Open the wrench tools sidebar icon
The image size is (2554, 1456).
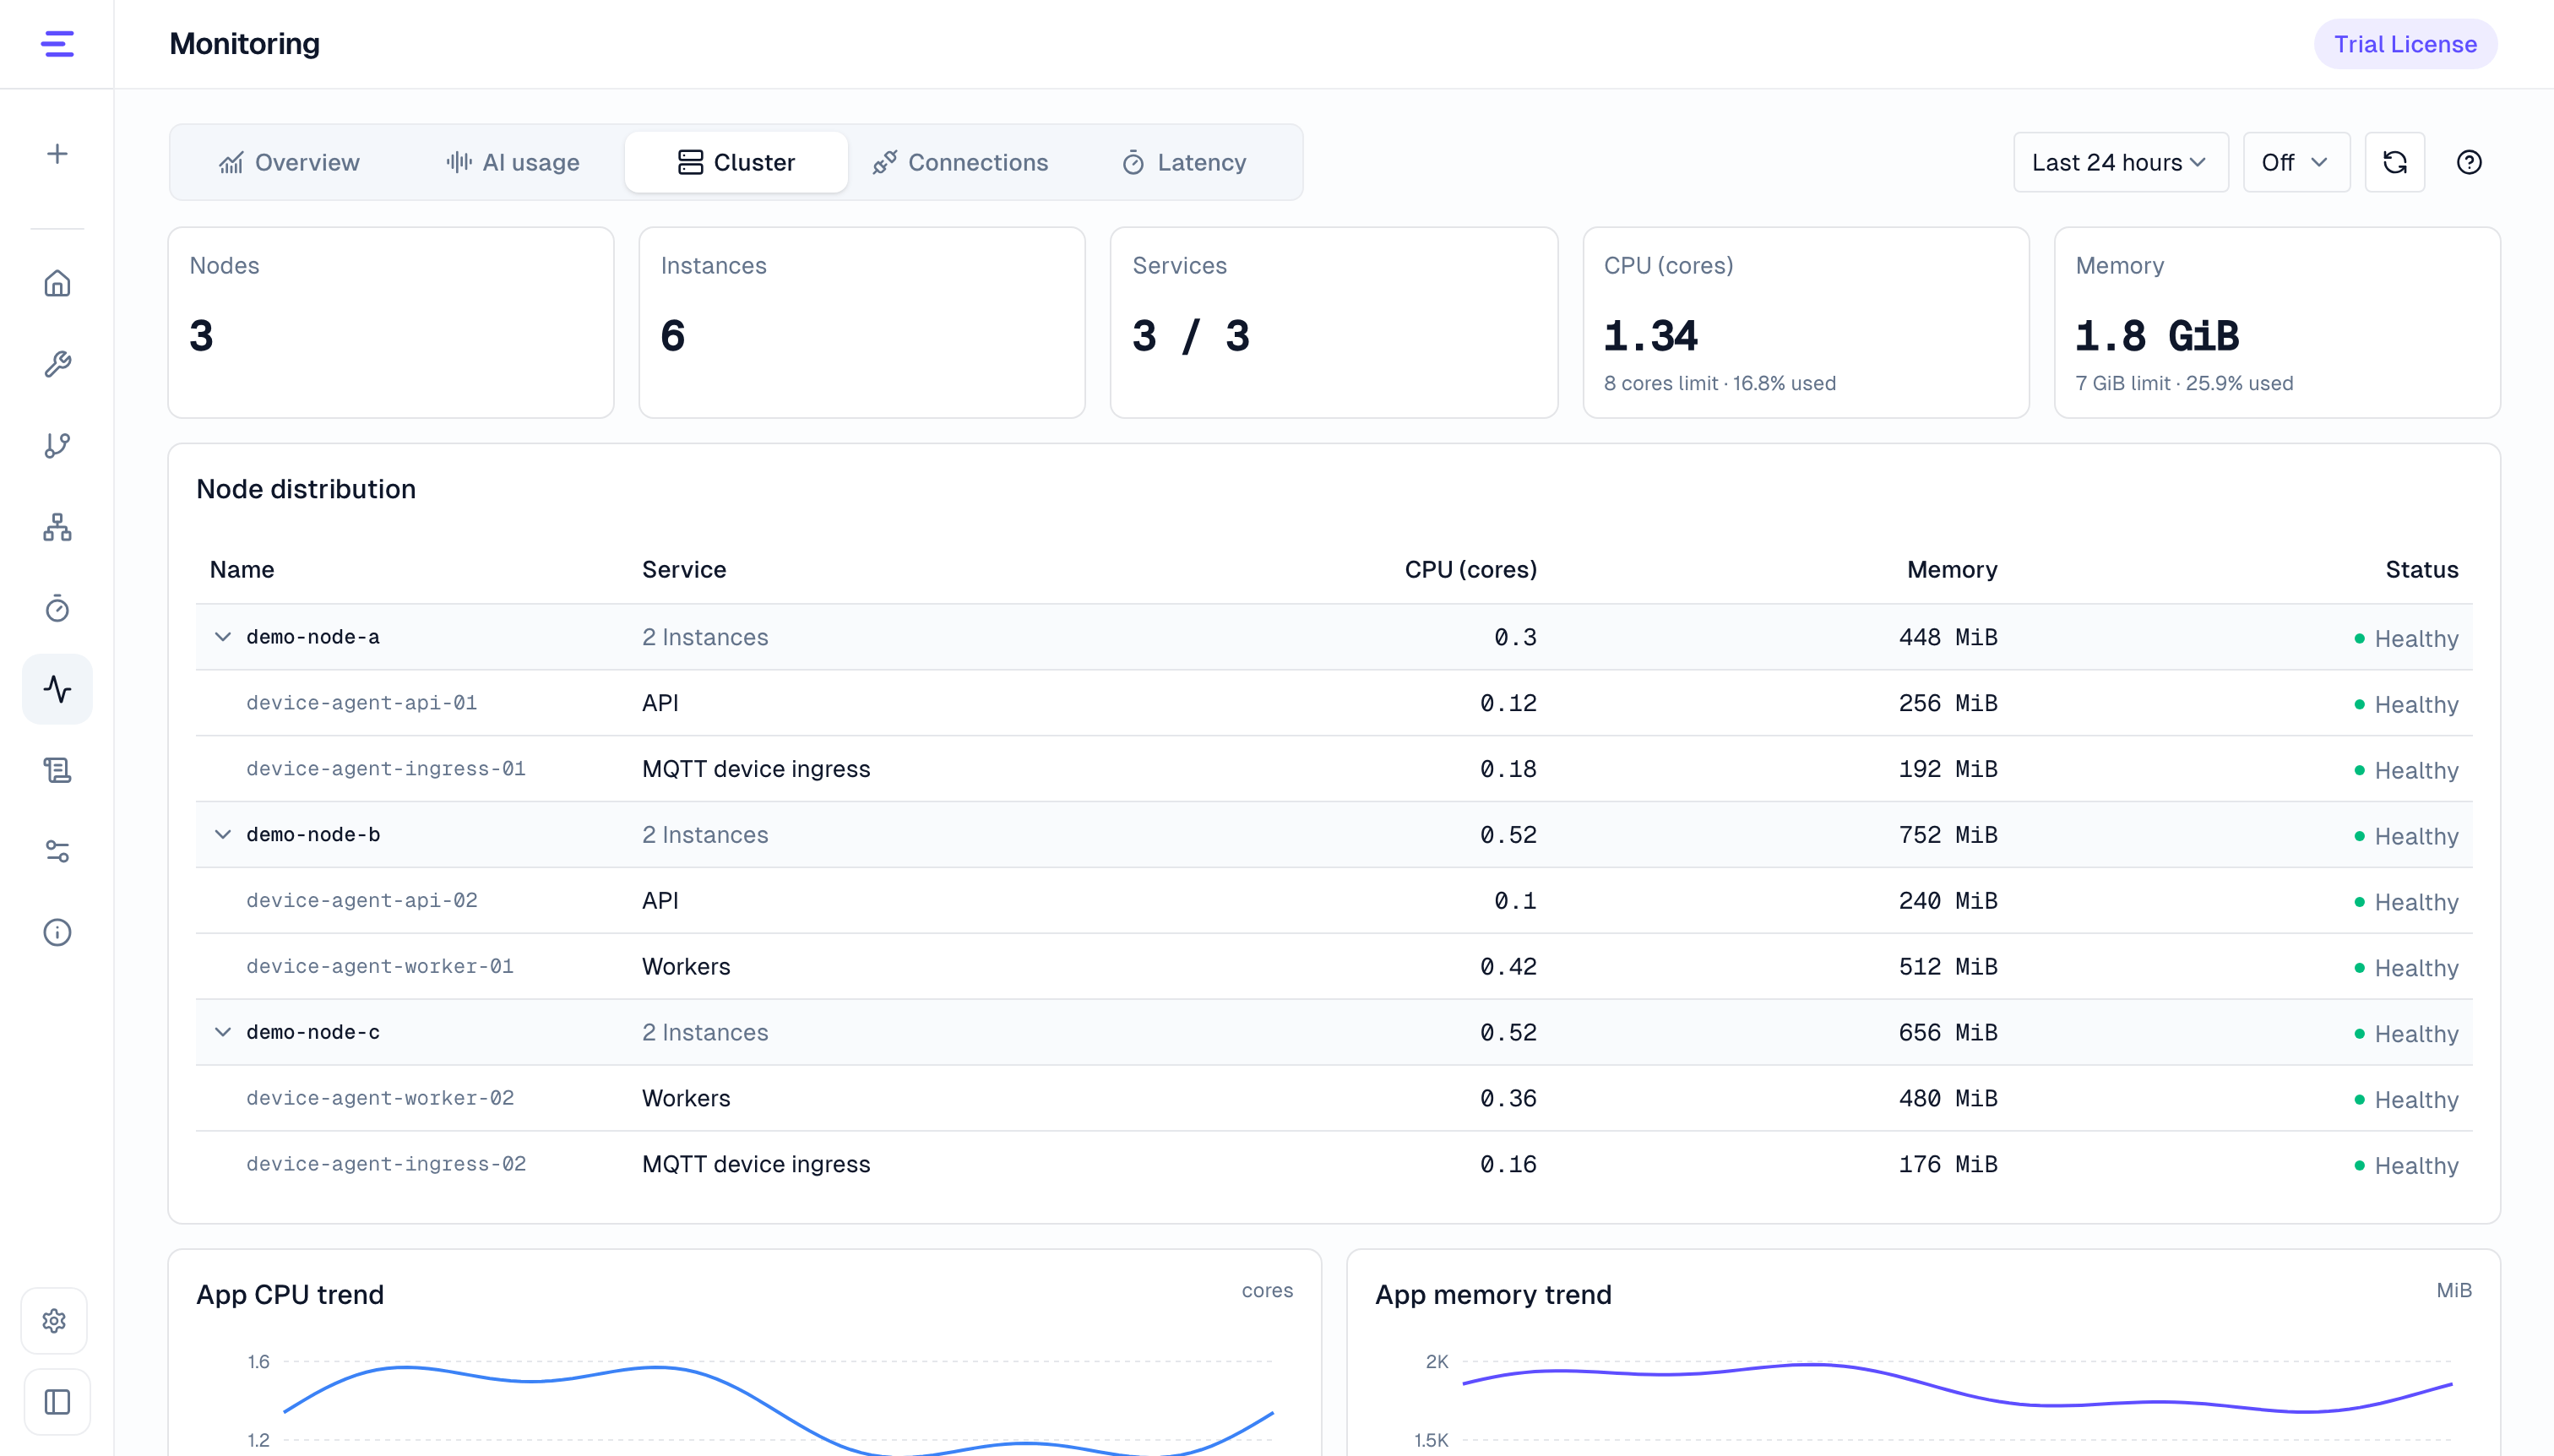[x=57, y=364]
